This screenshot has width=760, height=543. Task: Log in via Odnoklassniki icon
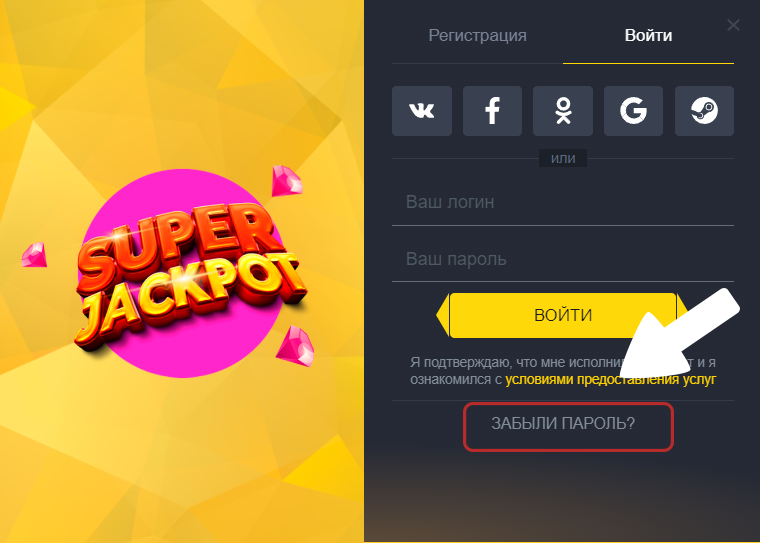pos(563,111)
